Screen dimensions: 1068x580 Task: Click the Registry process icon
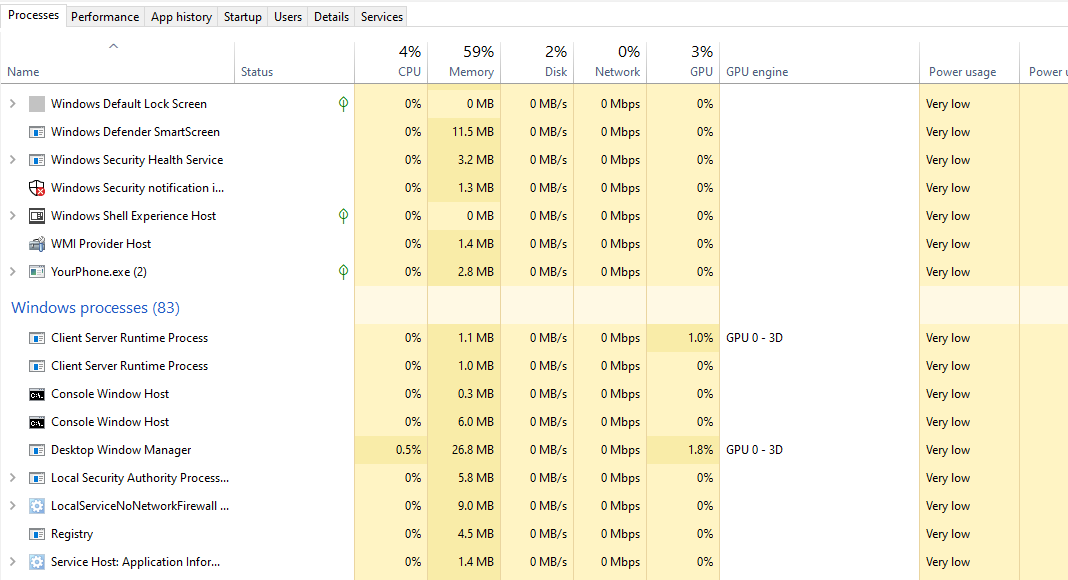[37, 534]
